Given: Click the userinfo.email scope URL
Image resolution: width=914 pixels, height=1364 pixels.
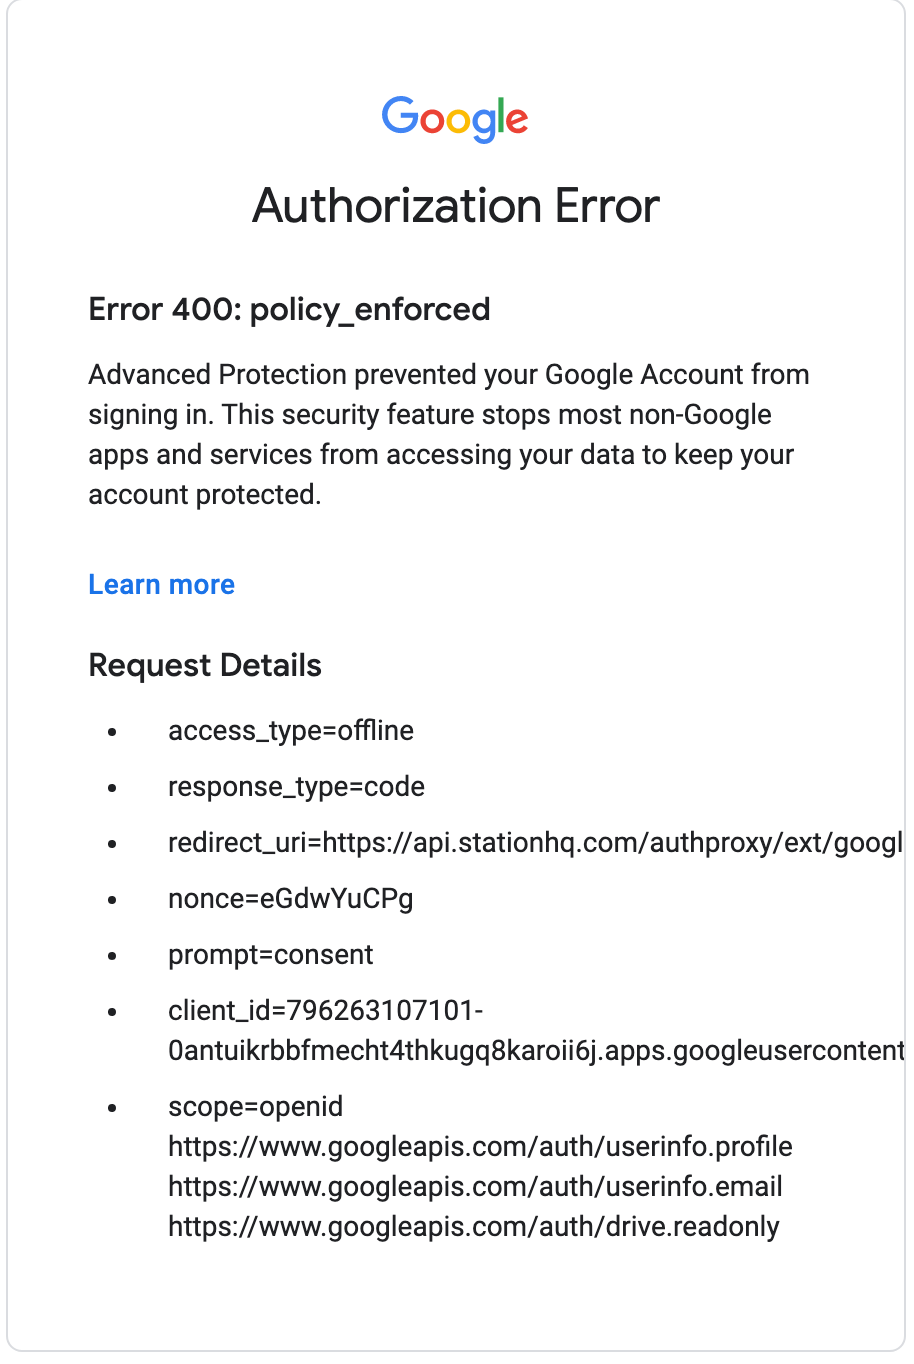Looking at the screenshot, I should pyautogui.click(x=475, y=1187).
